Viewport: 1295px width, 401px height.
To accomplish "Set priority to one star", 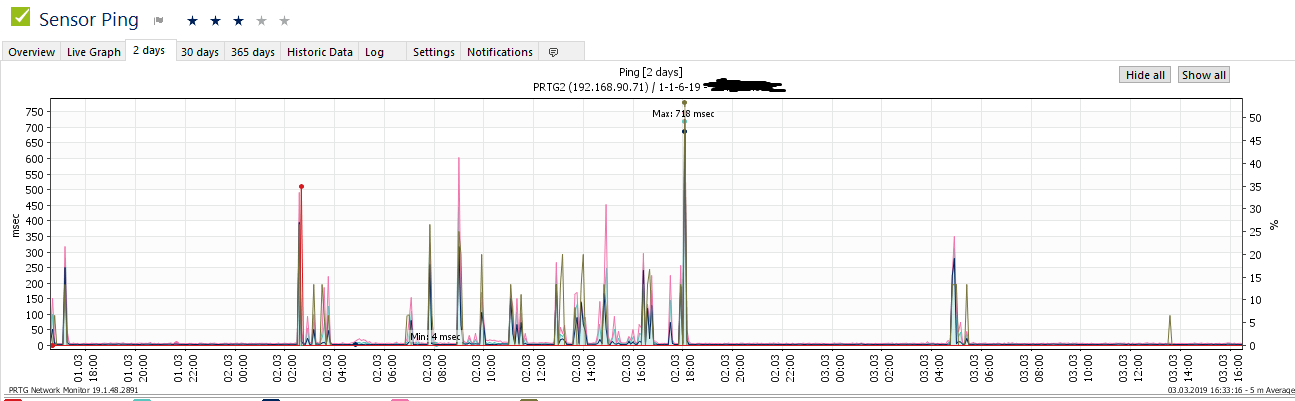I will pos(193,20).
